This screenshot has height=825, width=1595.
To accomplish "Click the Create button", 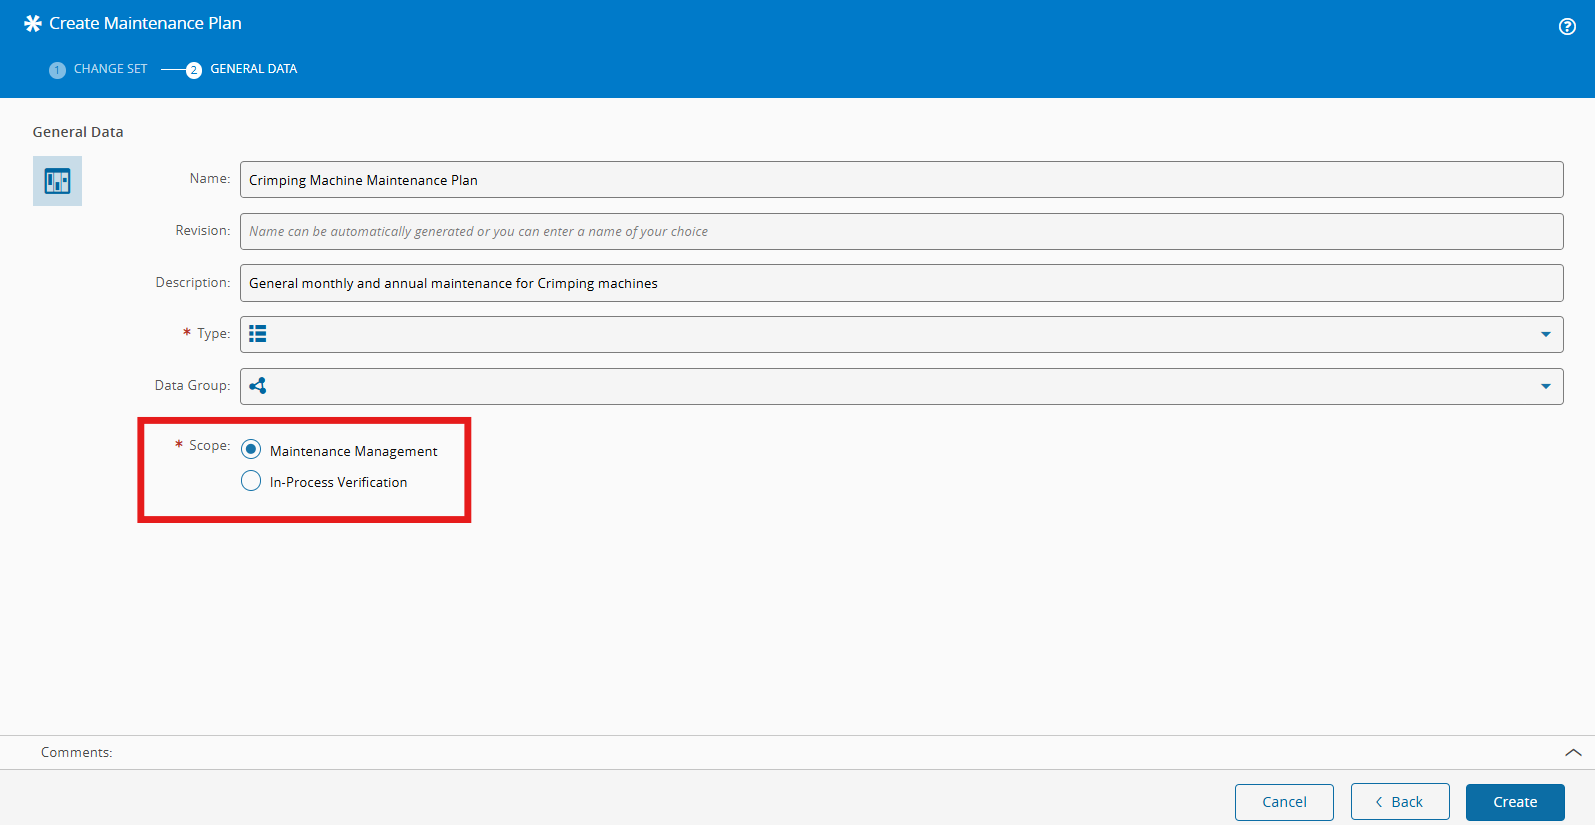I will [1515, 802].
